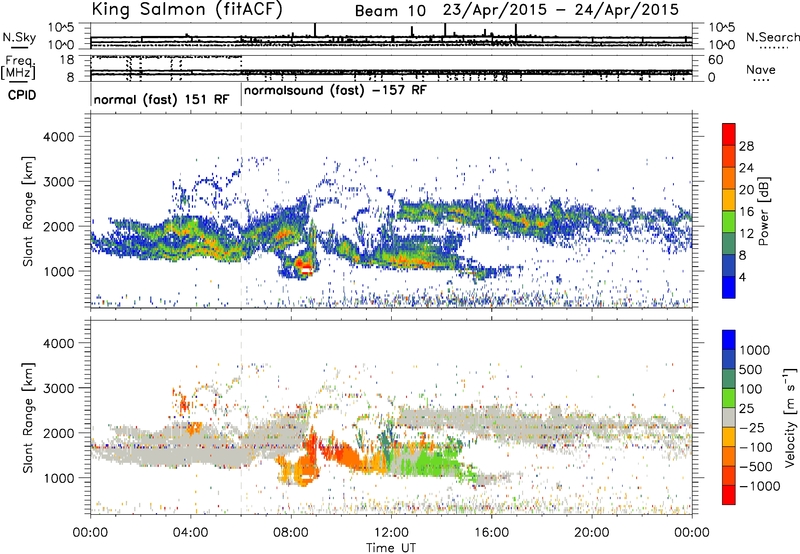This screenshot has width=800, height=554.
Task: Click the light green 25-100 Velocity segment
Action: pyautogui.click(x=729, y=398)
